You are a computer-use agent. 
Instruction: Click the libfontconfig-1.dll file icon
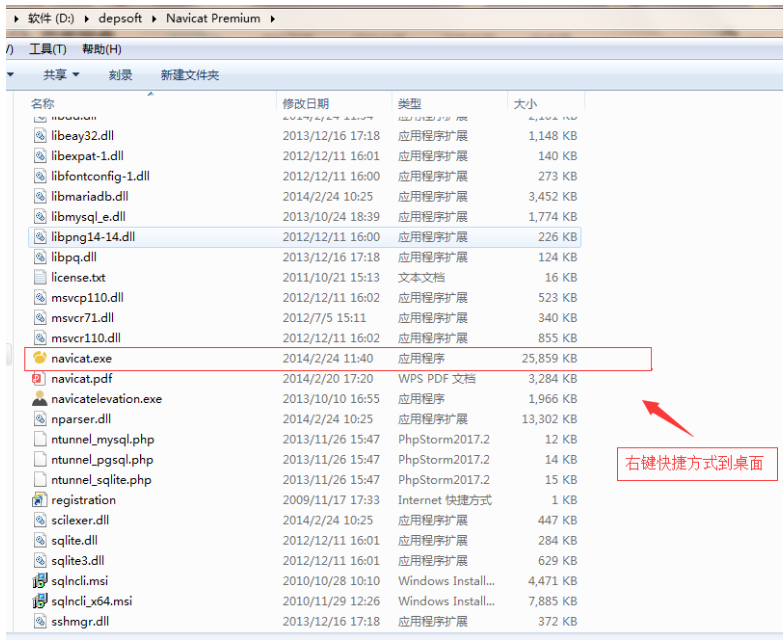pyautogui.click(x=40, y=176)
